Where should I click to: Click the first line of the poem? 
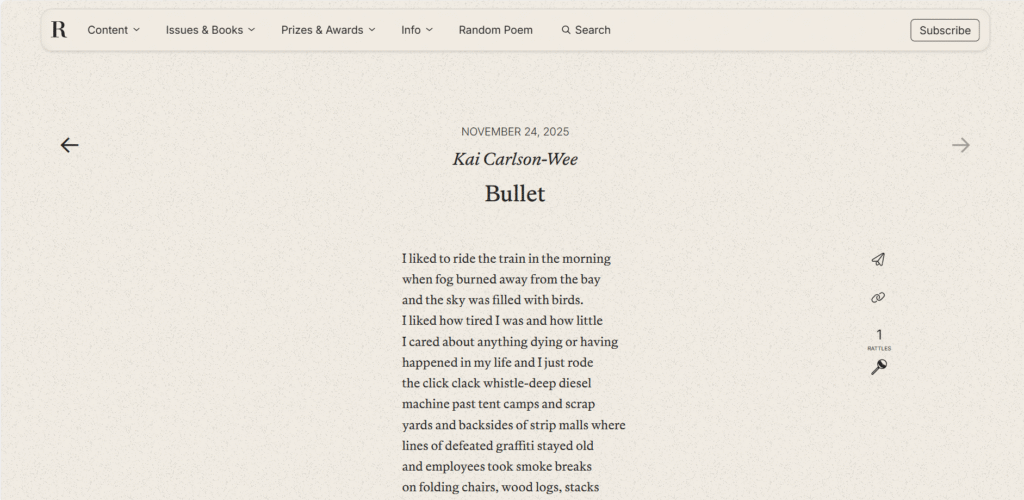(x=506, y=258)
